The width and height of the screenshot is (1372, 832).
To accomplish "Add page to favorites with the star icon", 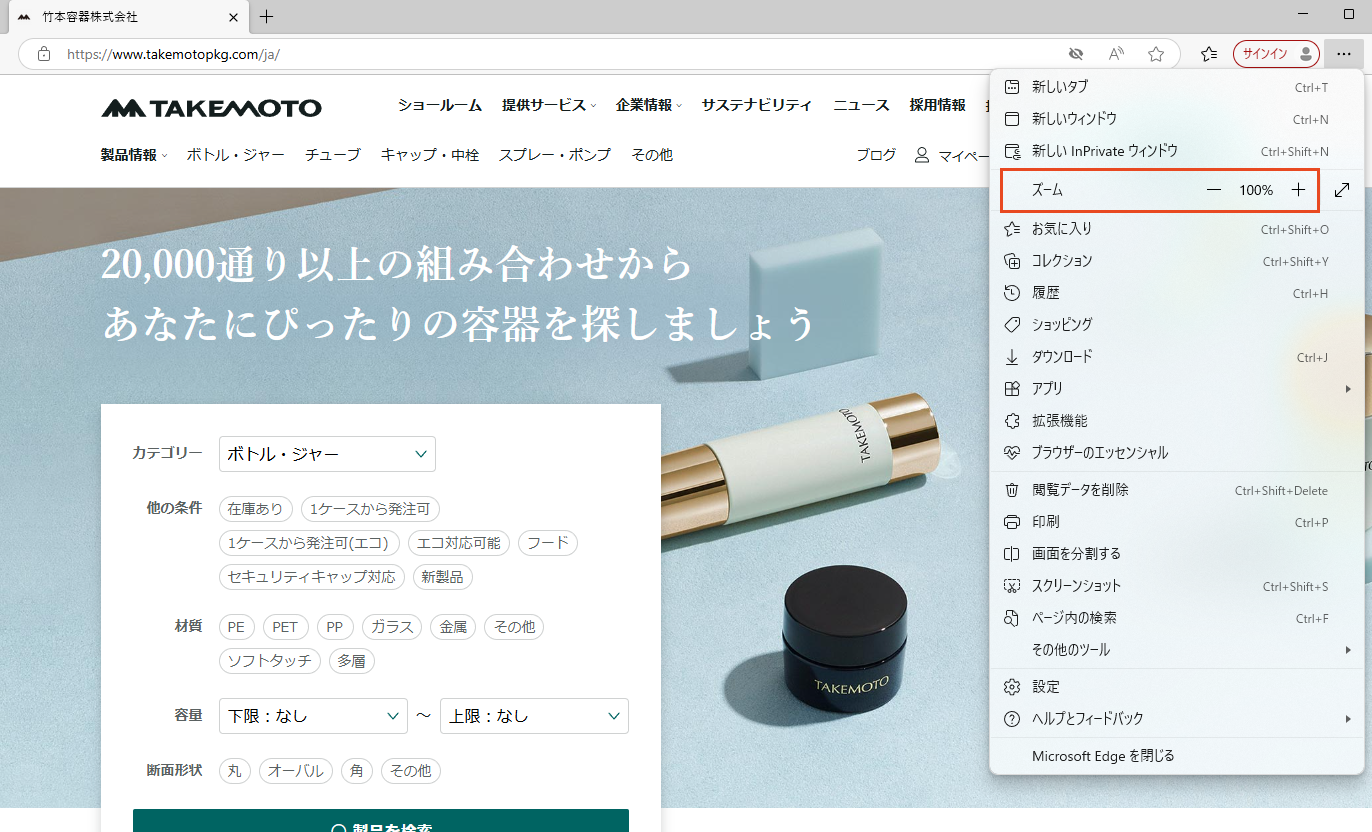I will click(1156, 54).
